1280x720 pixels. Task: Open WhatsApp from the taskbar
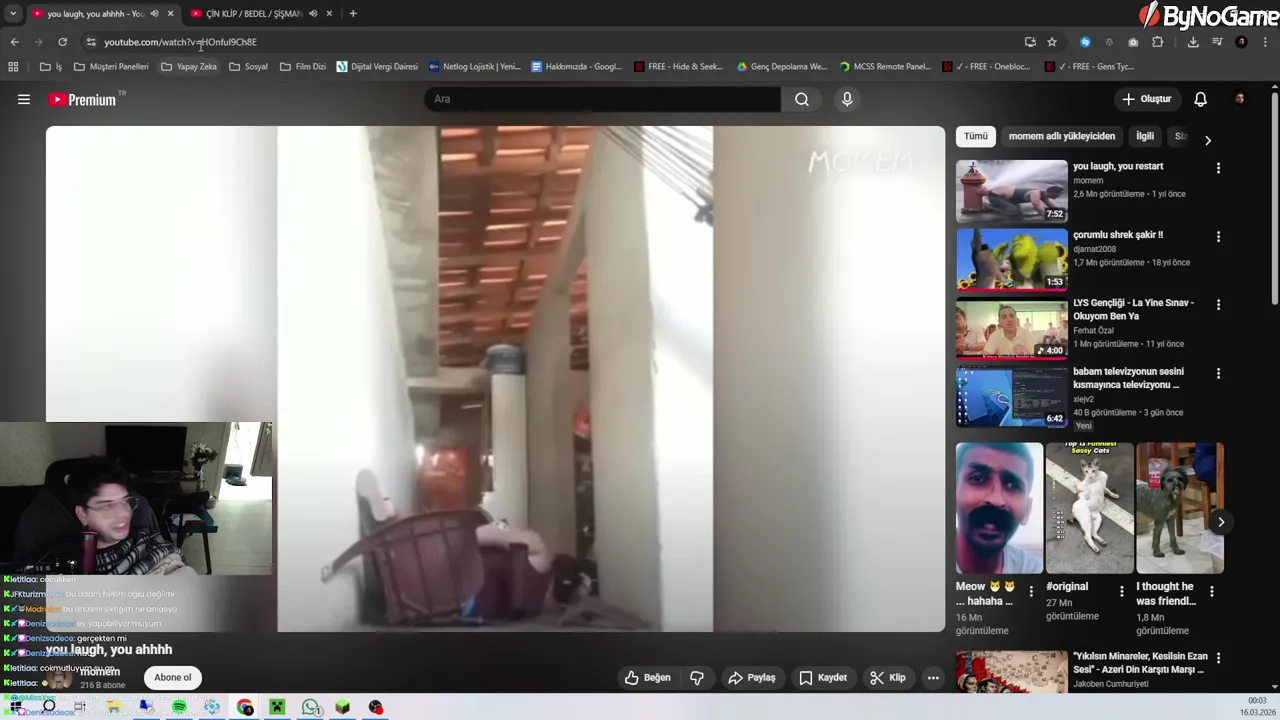pos(311,707)
